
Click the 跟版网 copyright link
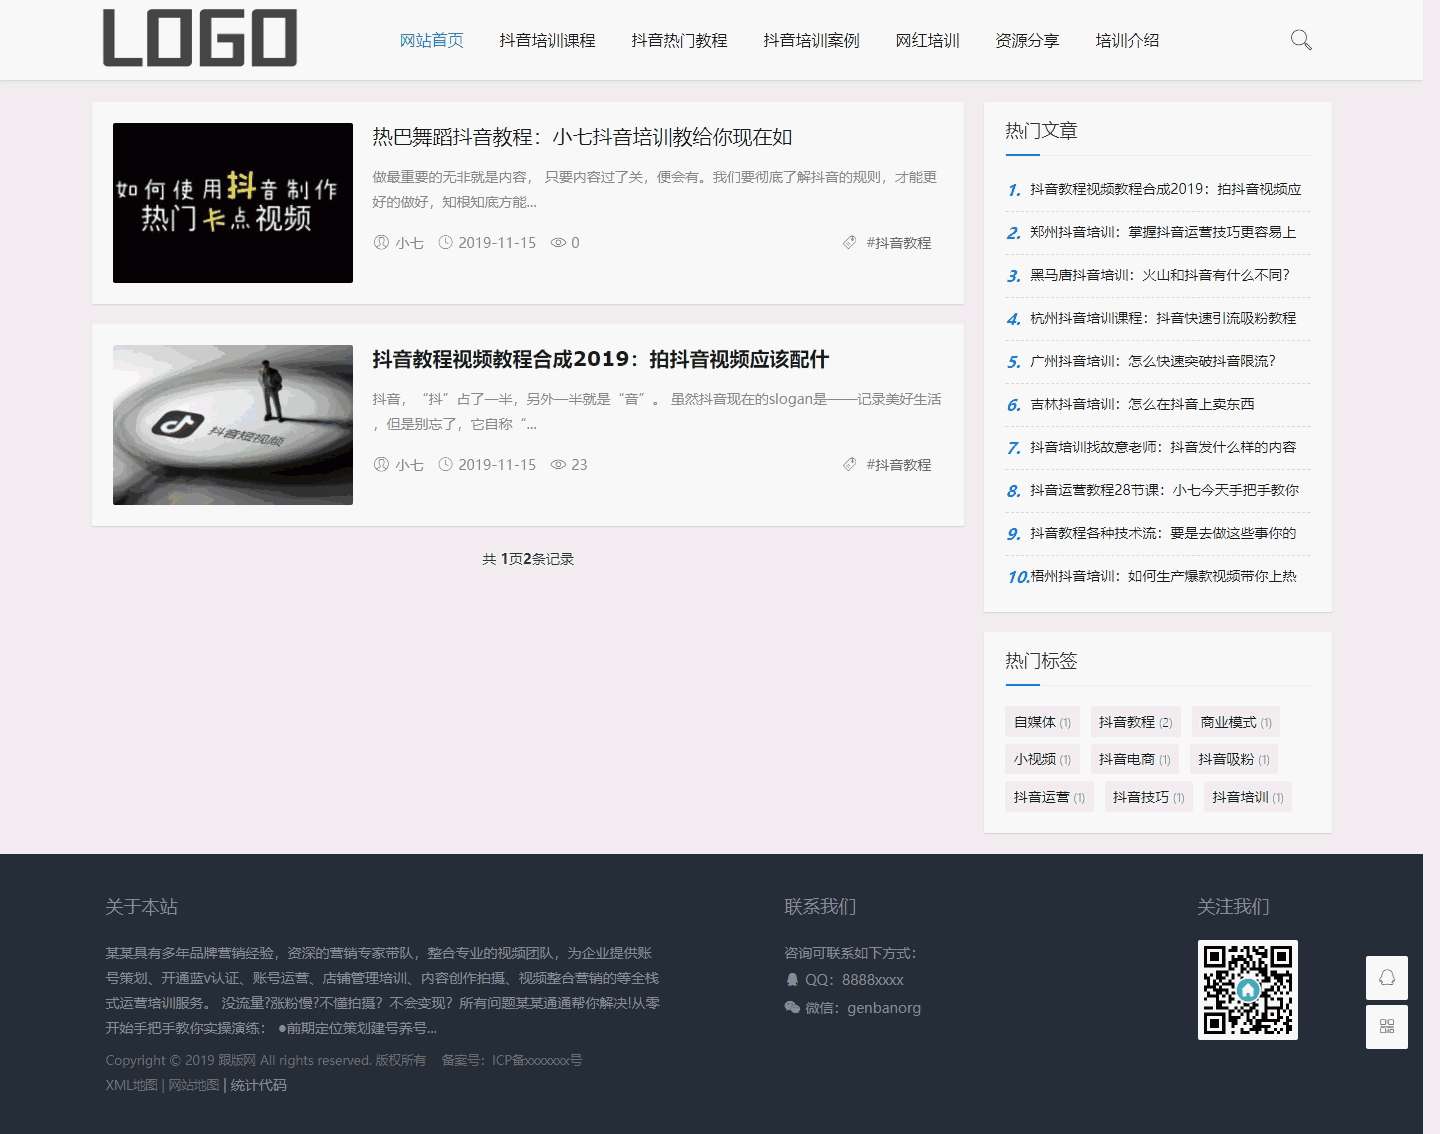[237, 1060]
